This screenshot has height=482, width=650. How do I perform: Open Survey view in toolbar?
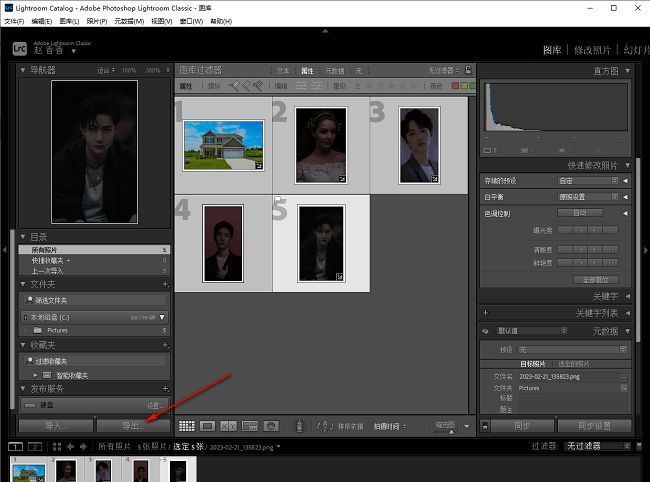coord(249,426)
